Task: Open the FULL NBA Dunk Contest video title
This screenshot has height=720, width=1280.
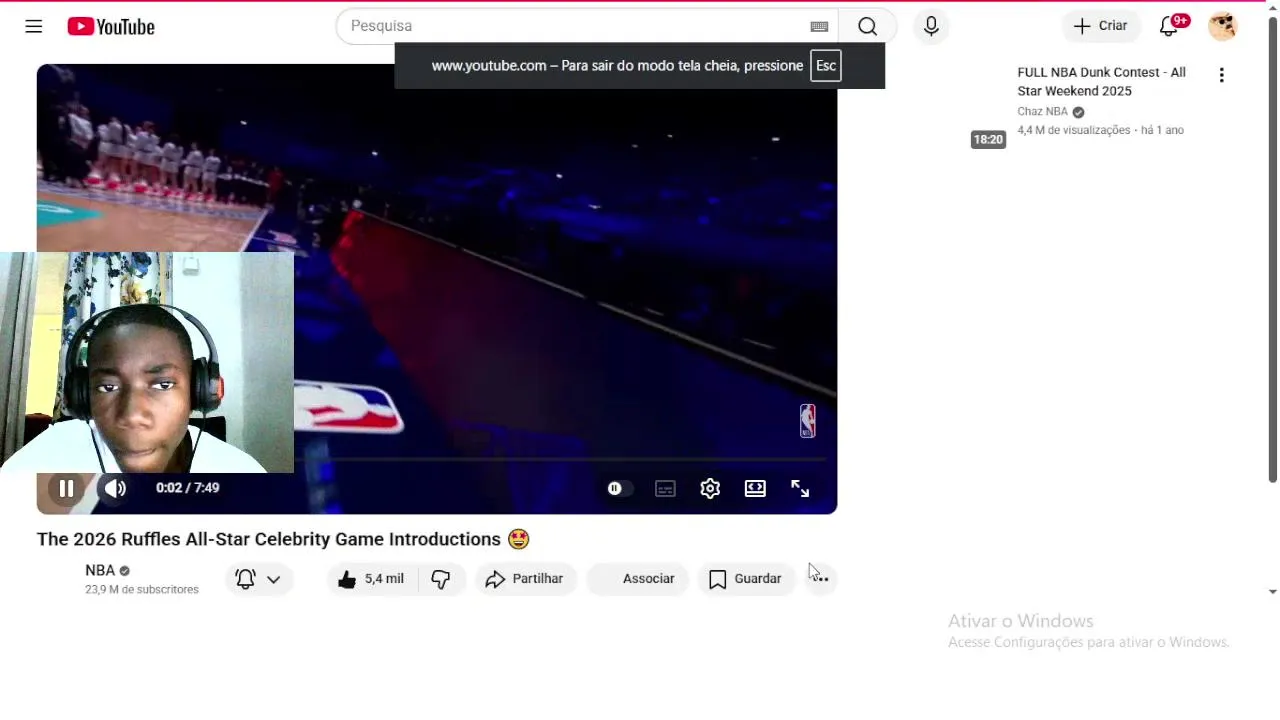Action: coord(1101,81)
